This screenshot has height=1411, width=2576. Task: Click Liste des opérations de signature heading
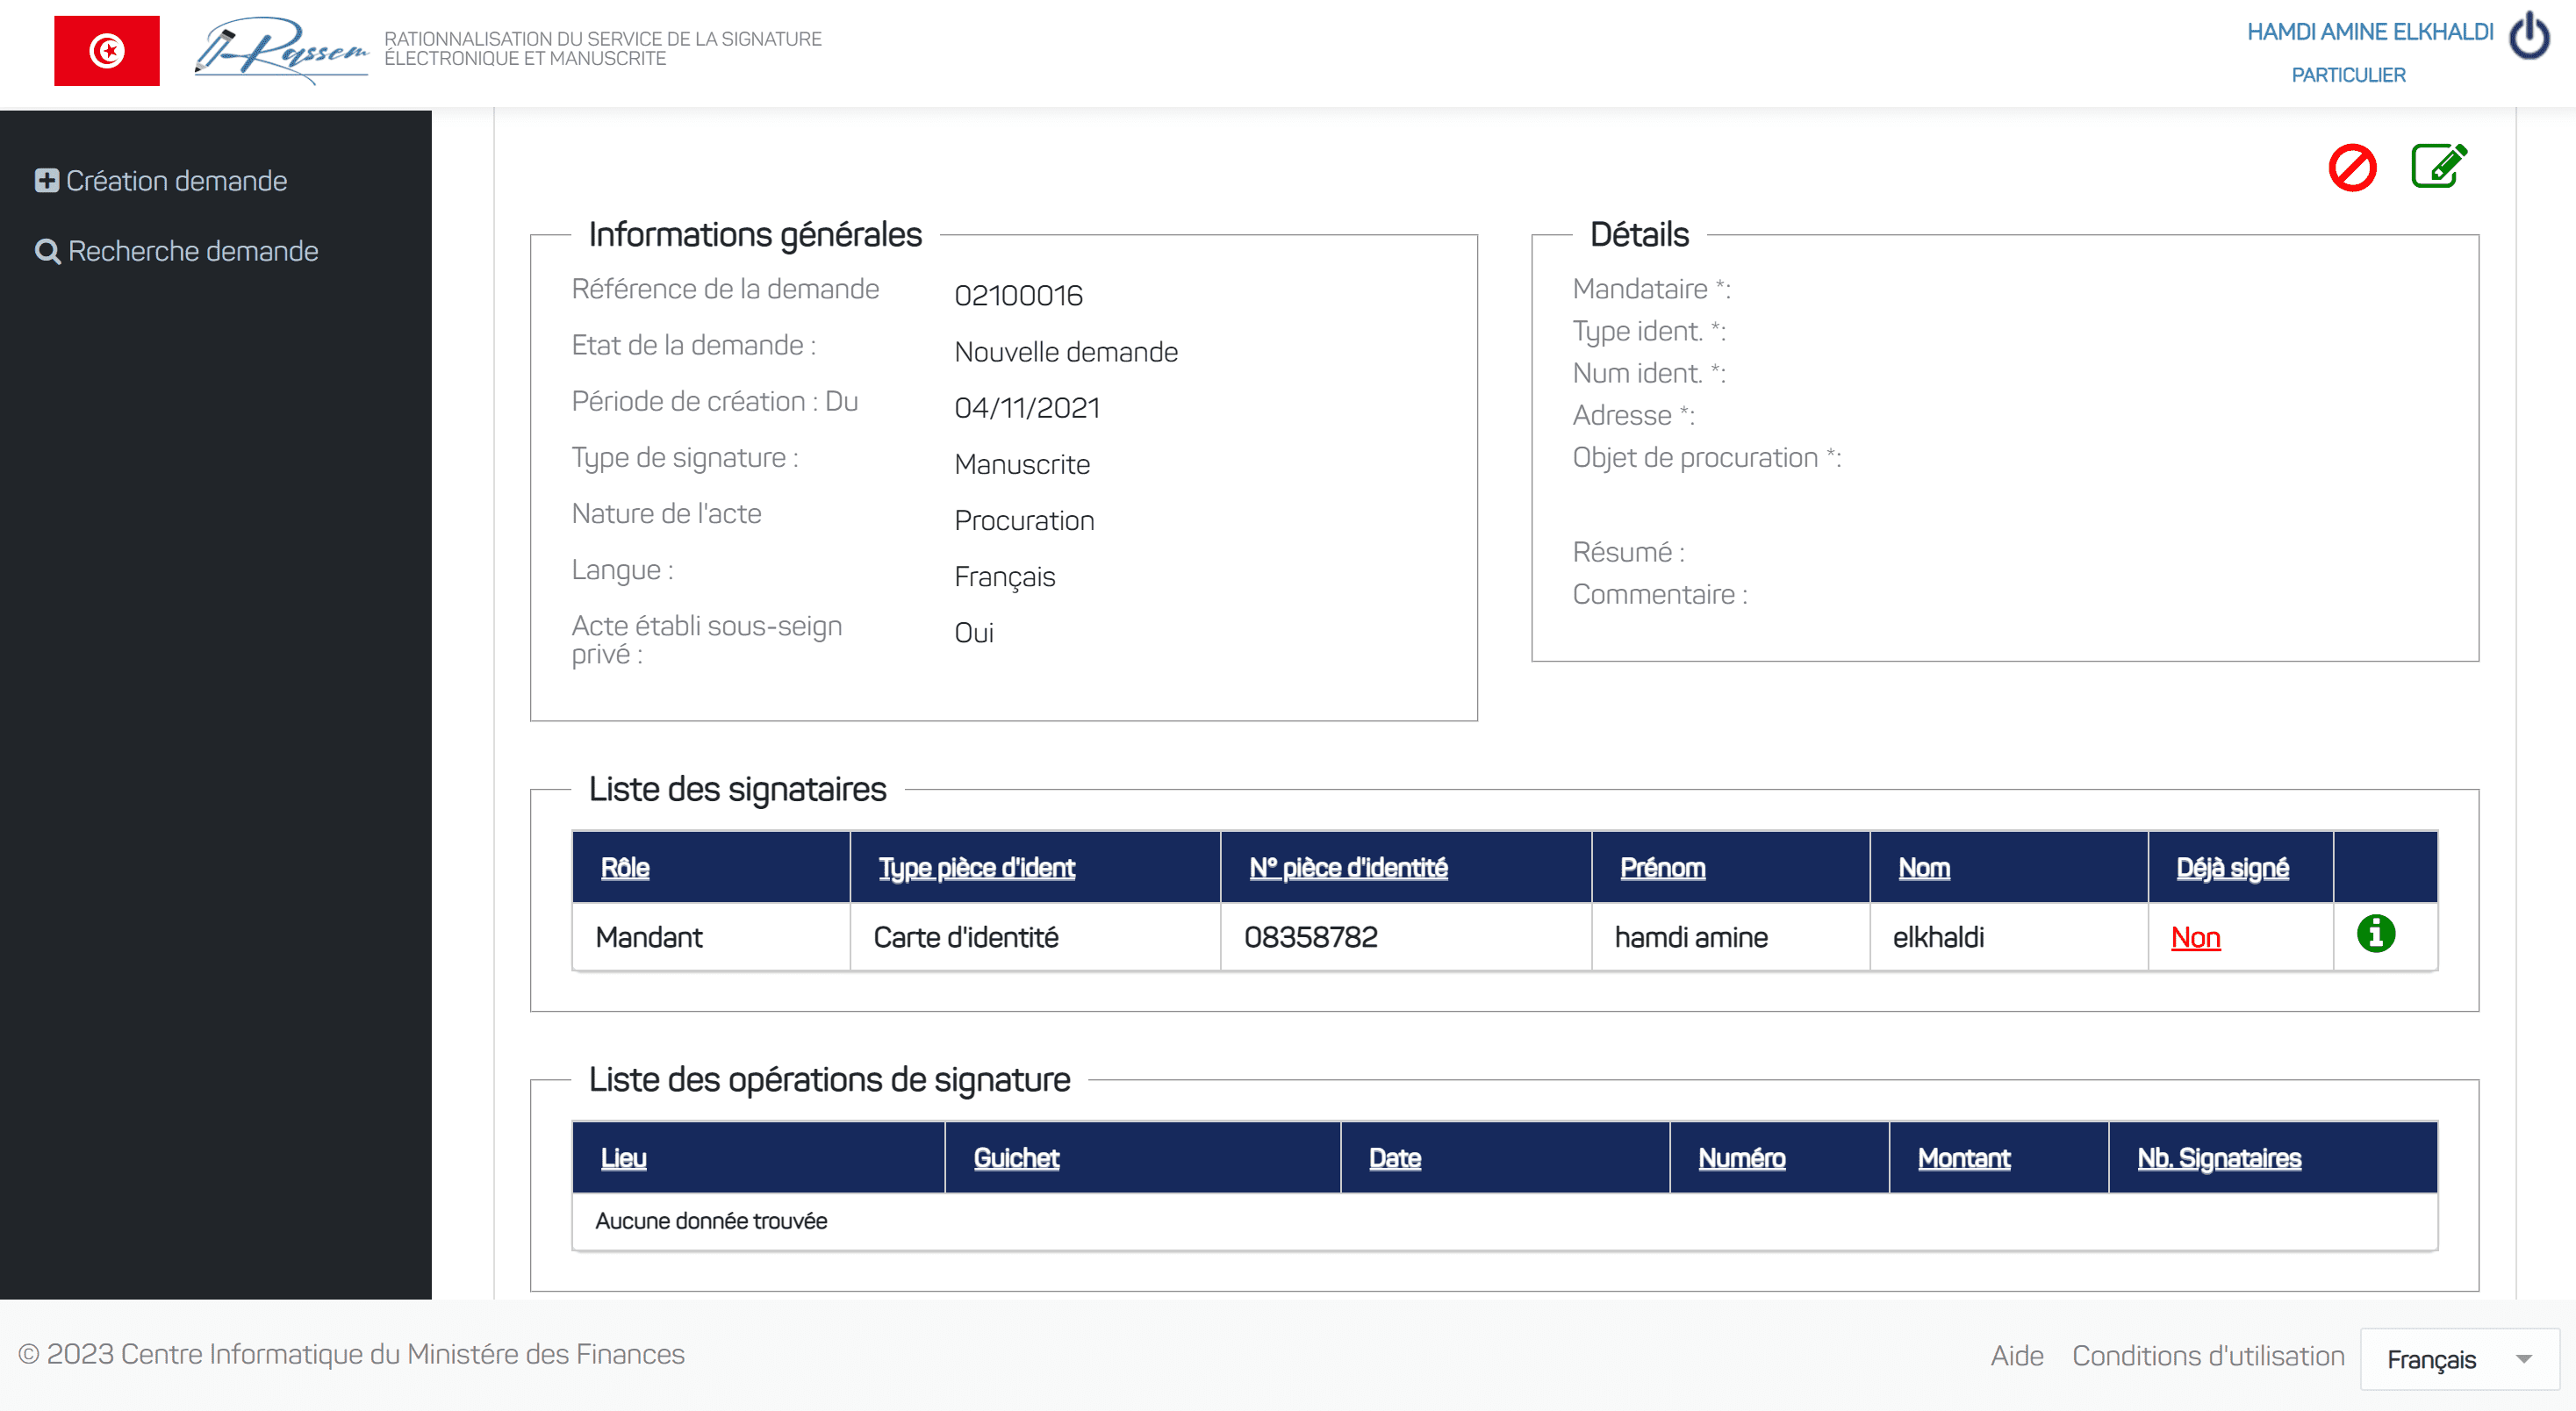point(829,1080)
